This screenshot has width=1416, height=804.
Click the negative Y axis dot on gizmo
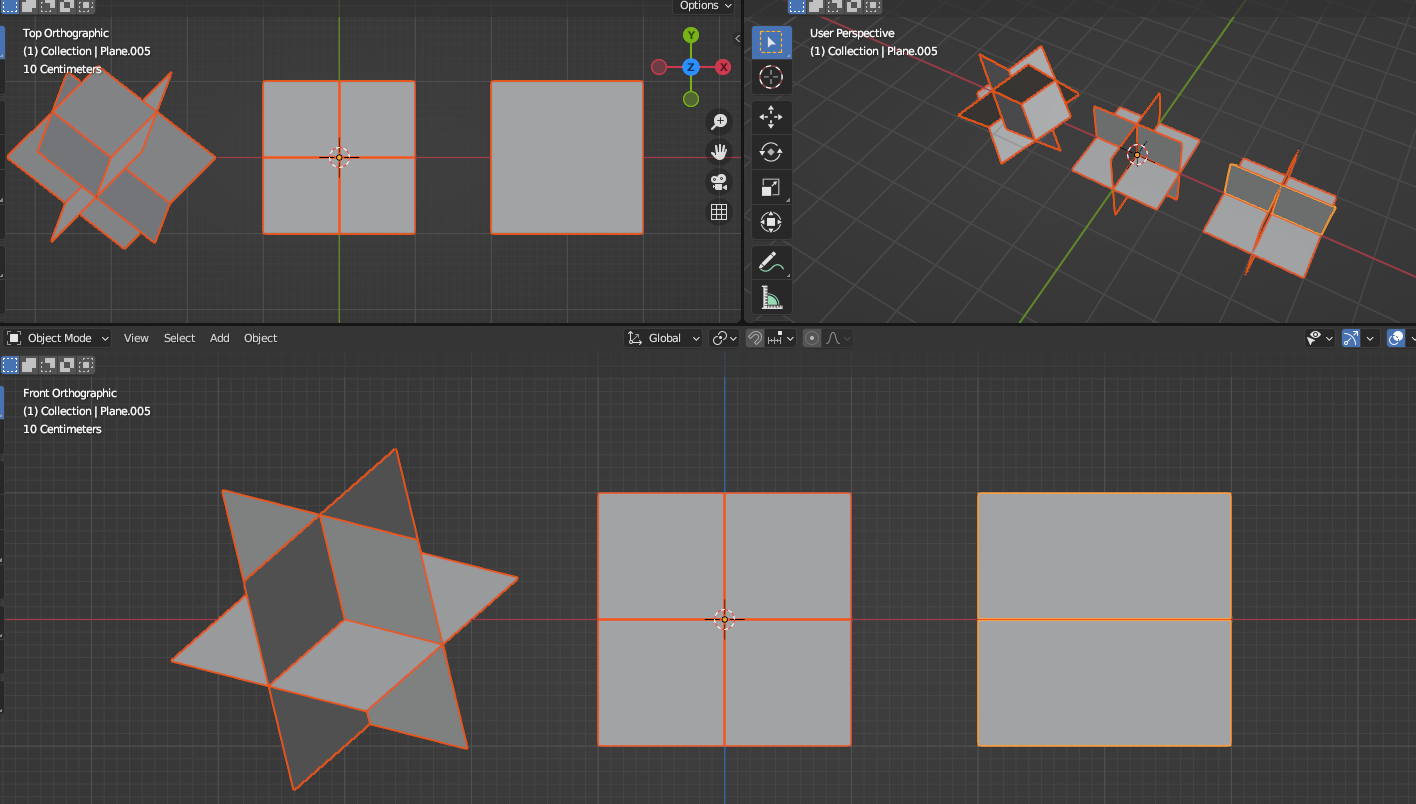pyautogui.click(x=691, y=99)
